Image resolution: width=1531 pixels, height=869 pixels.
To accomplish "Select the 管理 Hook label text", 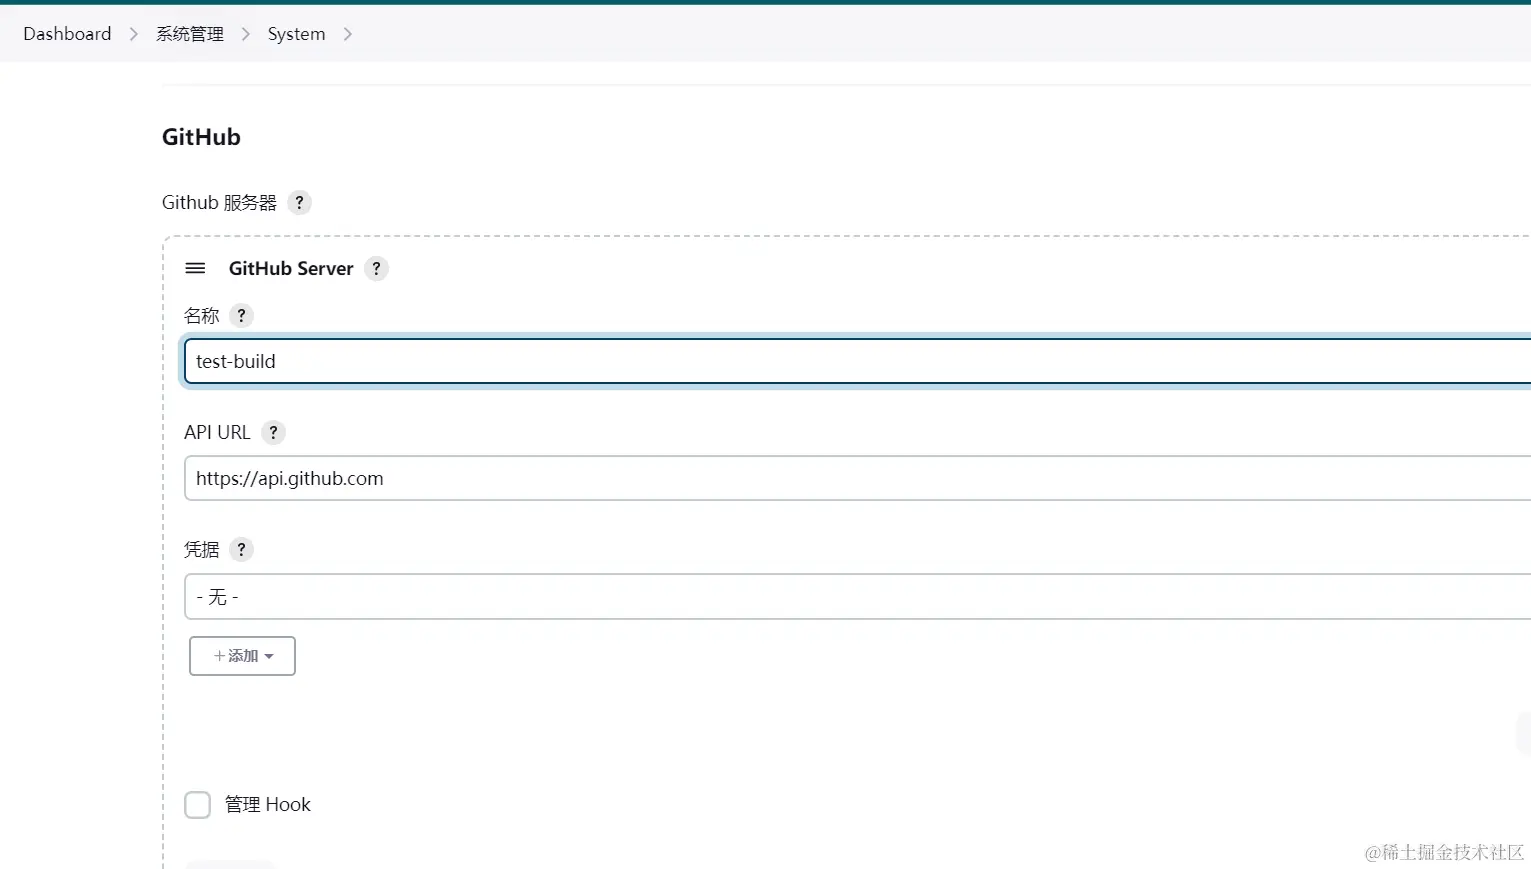I will point(268,805).
